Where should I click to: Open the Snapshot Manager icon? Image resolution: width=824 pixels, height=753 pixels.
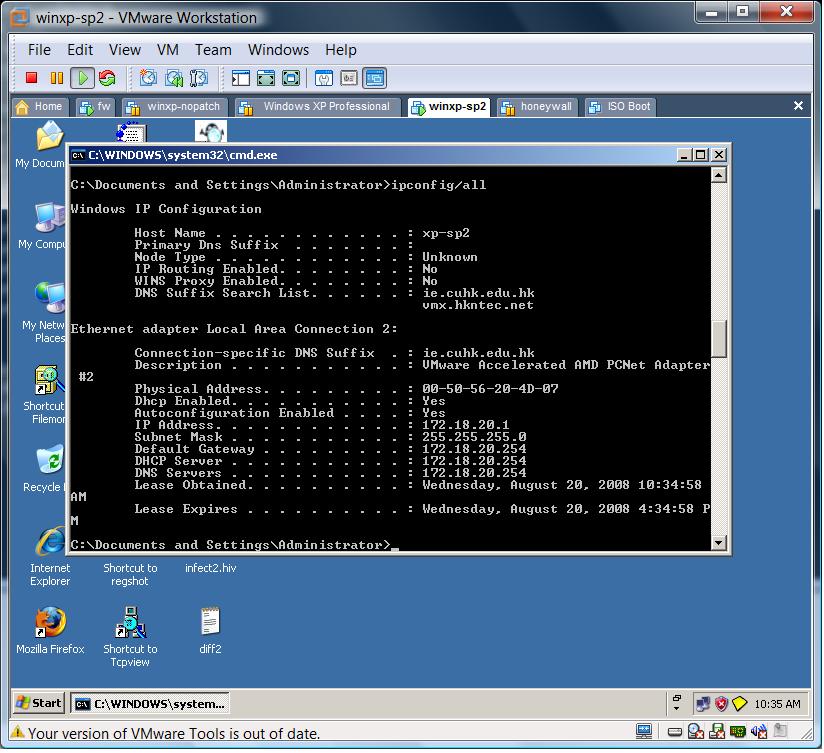199,78
